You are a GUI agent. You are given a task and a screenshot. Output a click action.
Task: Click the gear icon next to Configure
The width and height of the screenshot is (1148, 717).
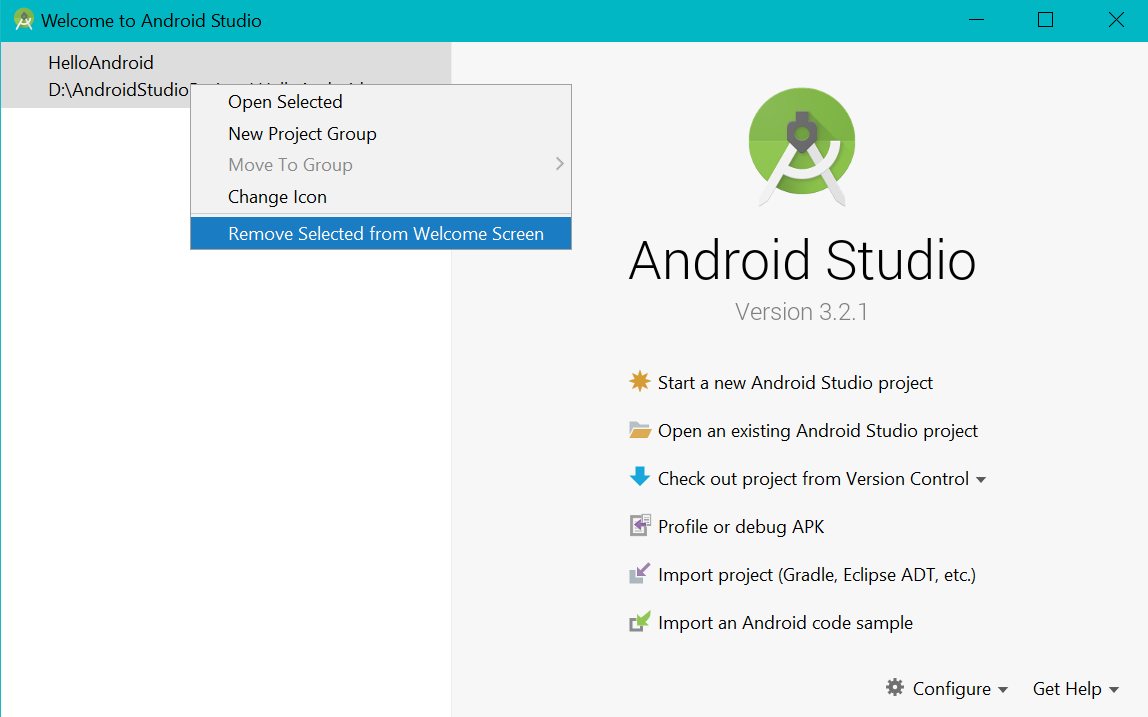coord(895,688)
